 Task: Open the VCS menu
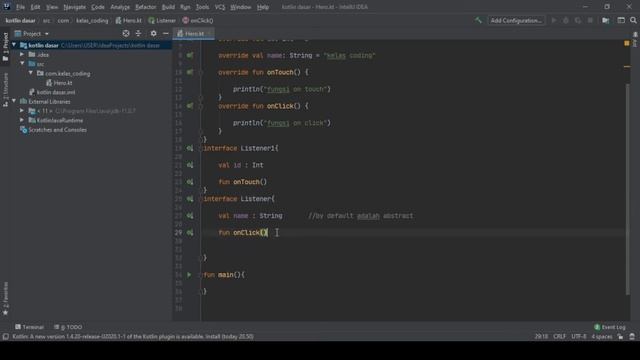(x=220, y=7)
